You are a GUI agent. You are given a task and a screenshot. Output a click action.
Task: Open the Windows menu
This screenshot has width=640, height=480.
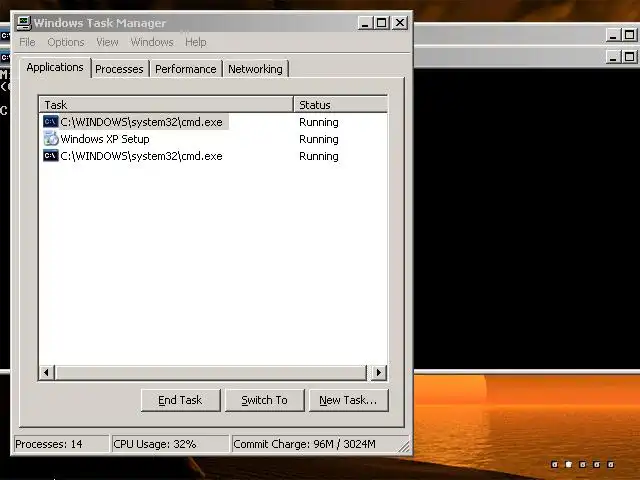pos(152,42)
